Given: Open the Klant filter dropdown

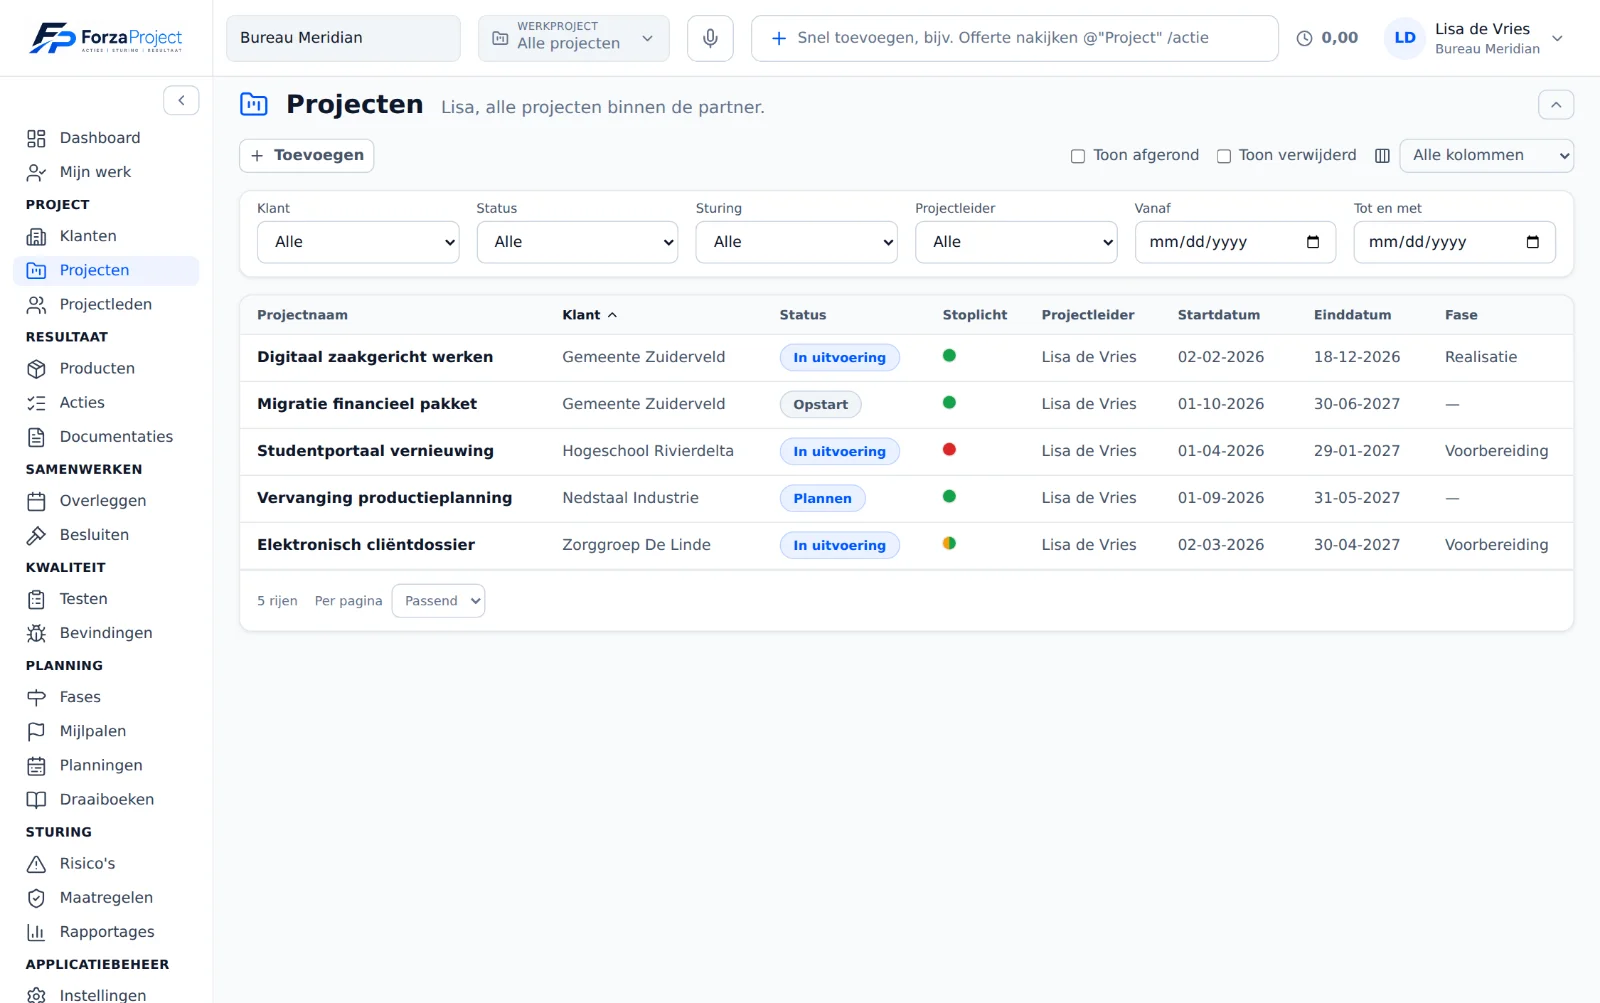Looking at the screenshot, I should click(x=358, y=242).
